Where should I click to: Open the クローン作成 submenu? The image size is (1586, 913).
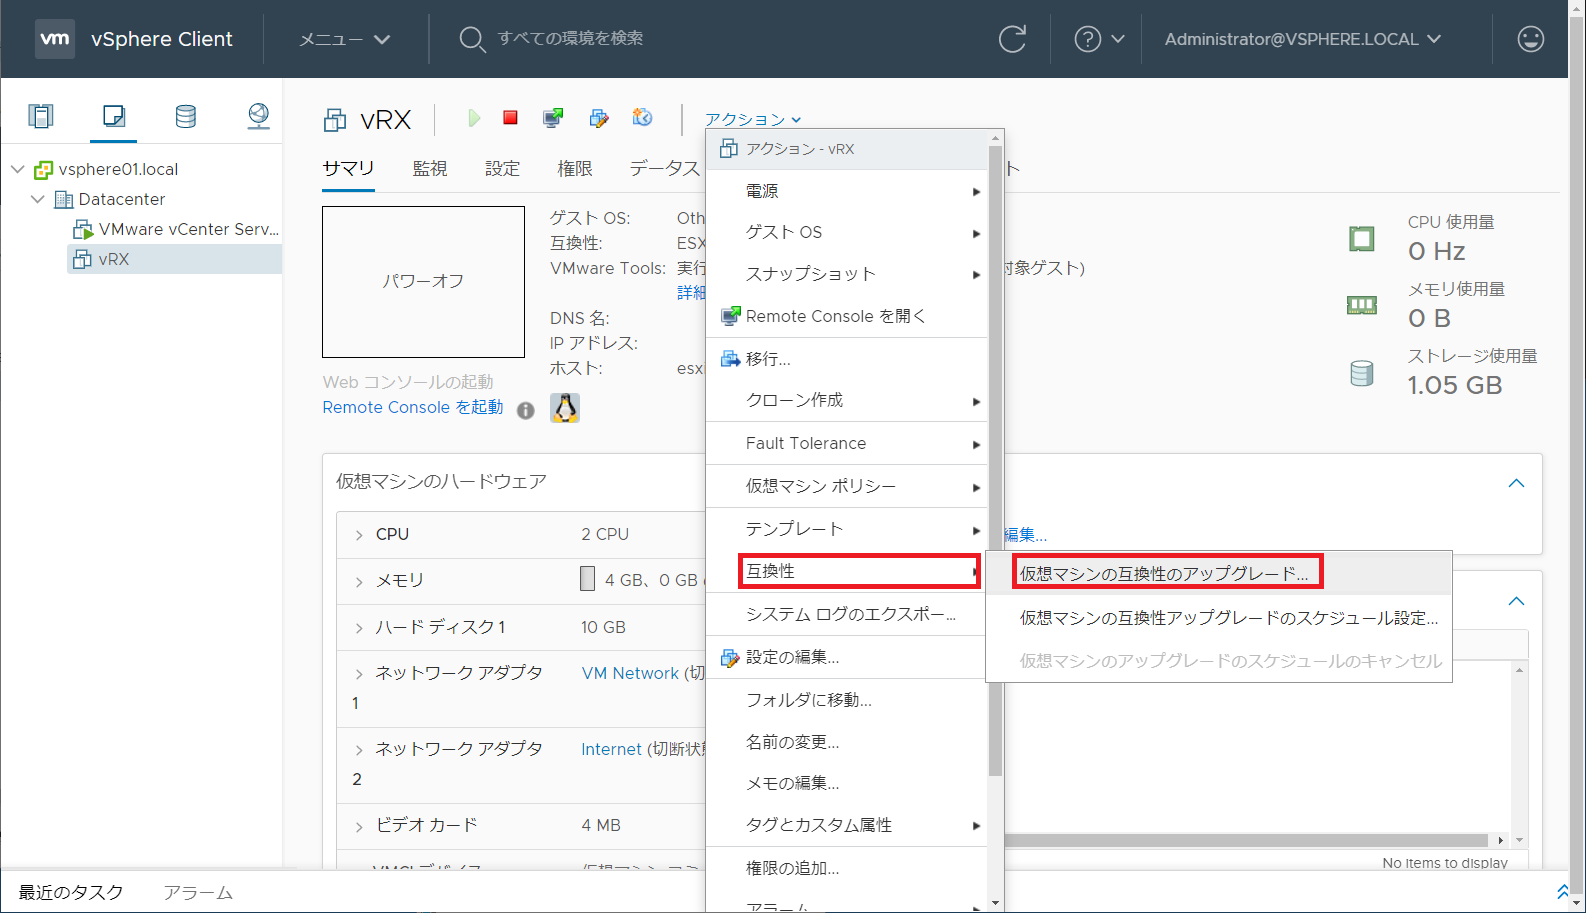847,400
